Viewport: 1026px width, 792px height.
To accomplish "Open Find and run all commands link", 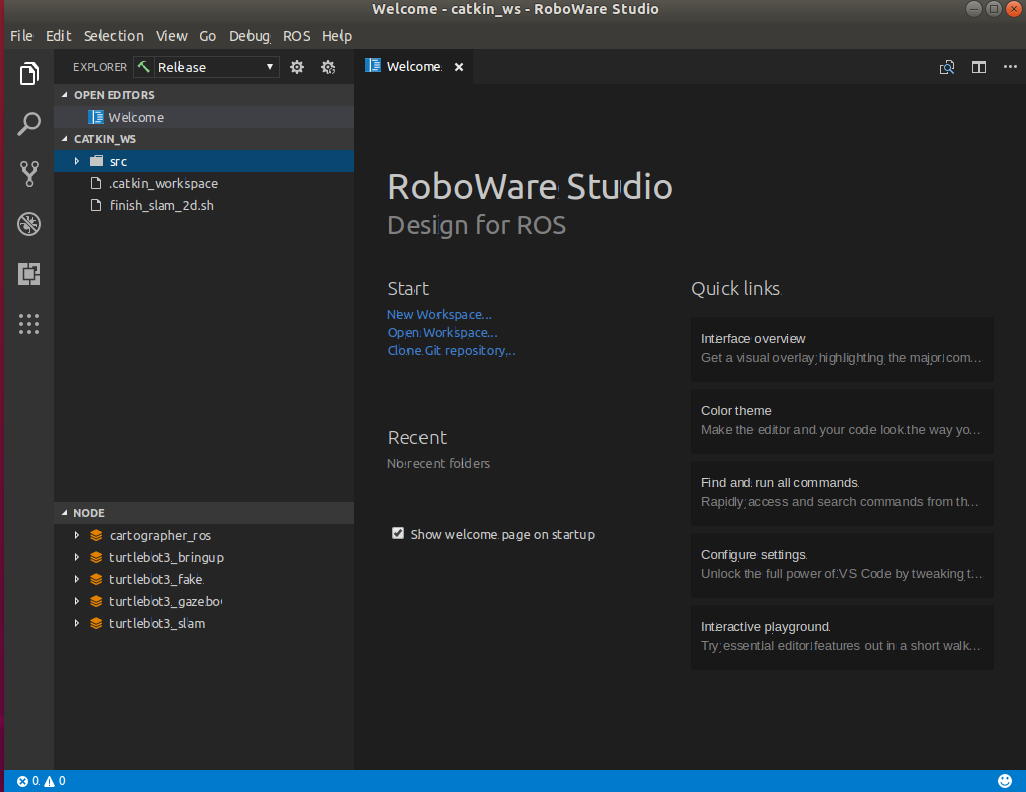I will (x=842, y=493).
